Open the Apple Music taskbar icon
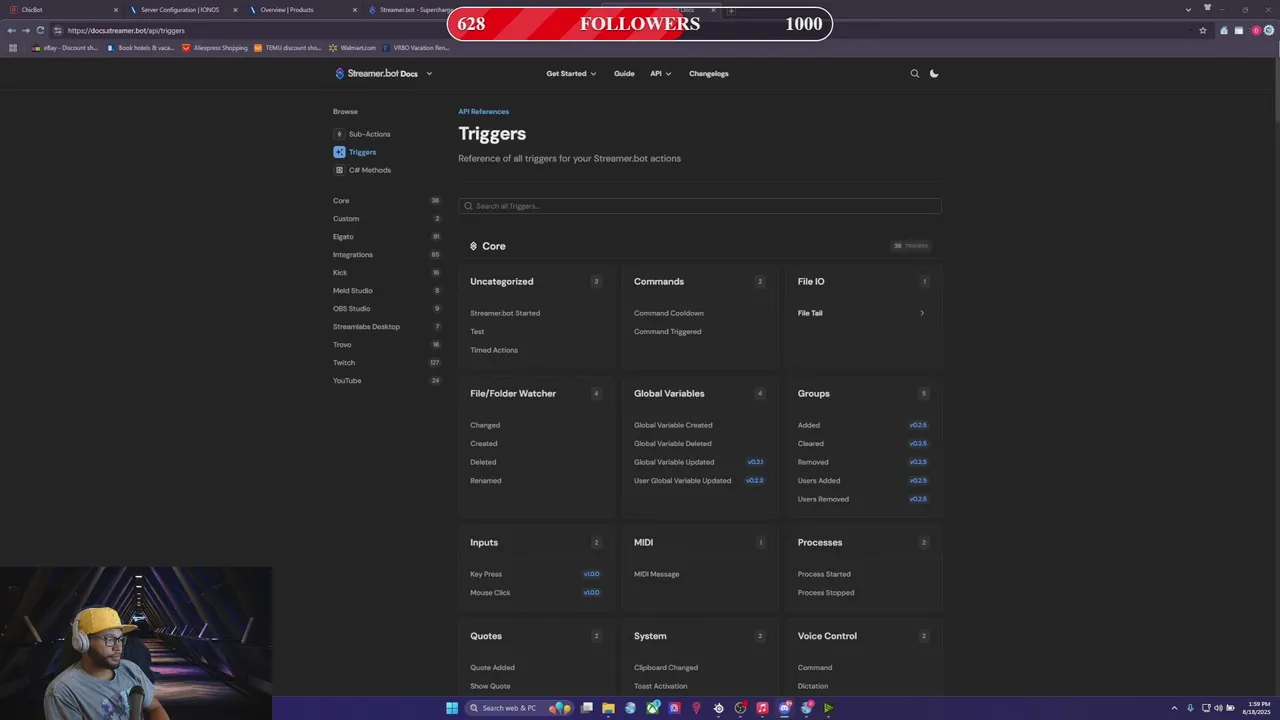Screen dimensions: 1280x720 tap(762, 708)
